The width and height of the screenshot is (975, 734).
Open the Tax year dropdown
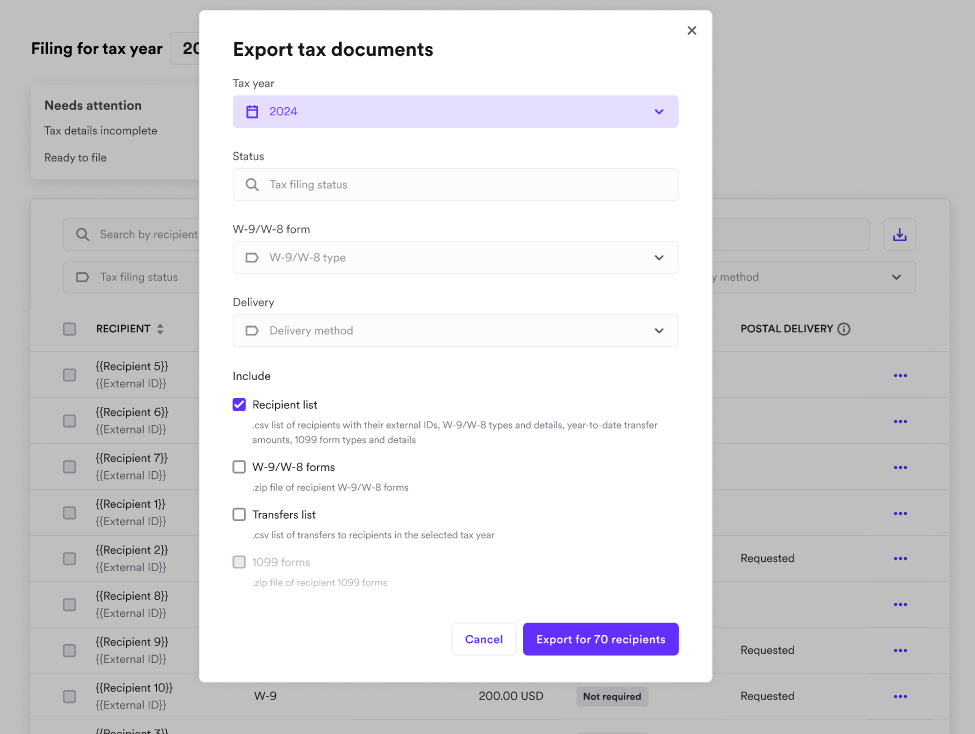coord(658,111)
